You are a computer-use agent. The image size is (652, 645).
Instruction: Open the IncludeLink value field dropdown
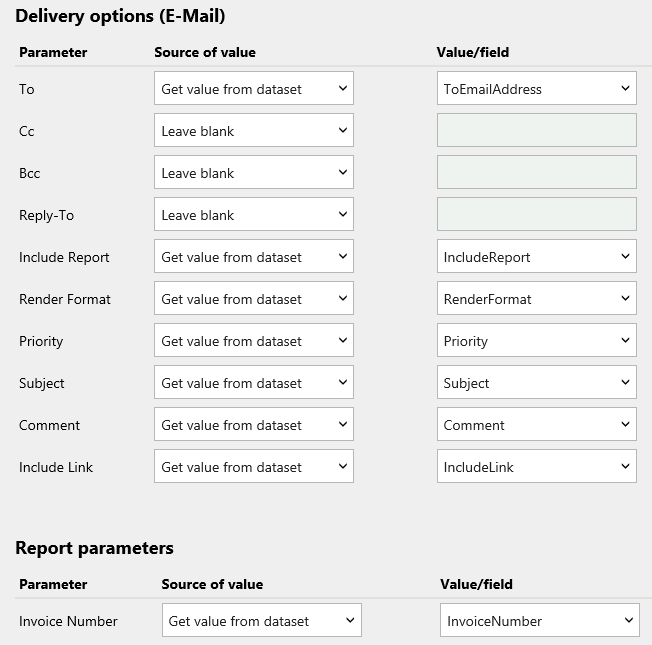[536, 467]
